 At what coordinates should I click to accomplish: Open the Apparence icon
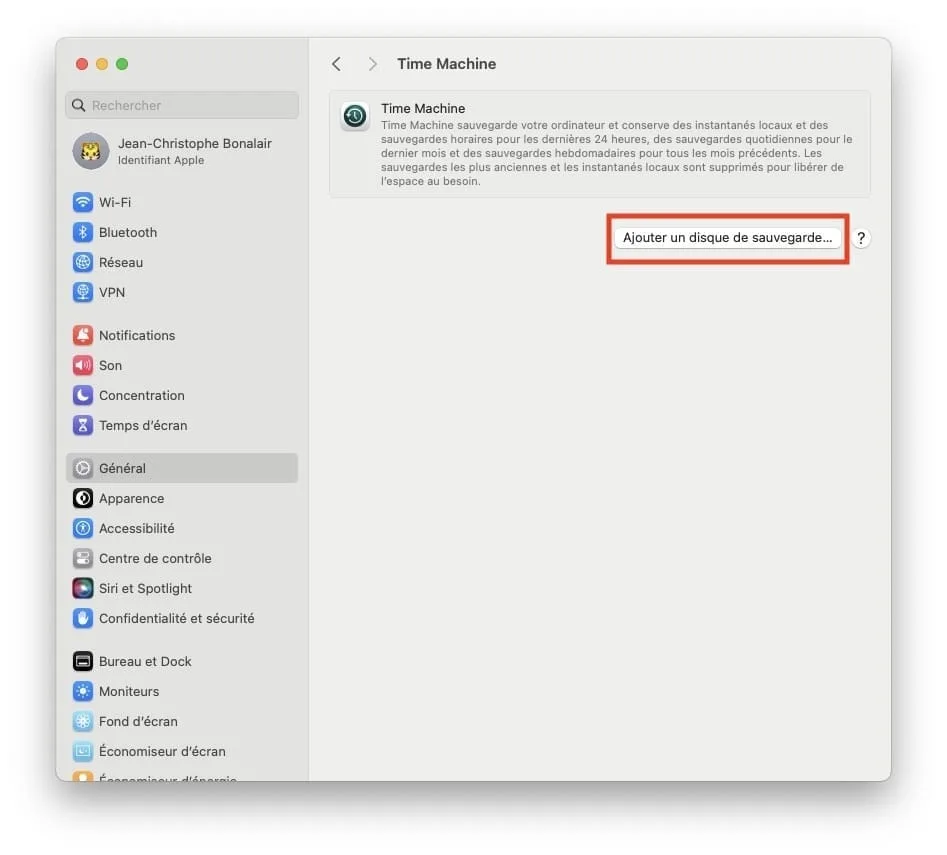pos(83,498)
